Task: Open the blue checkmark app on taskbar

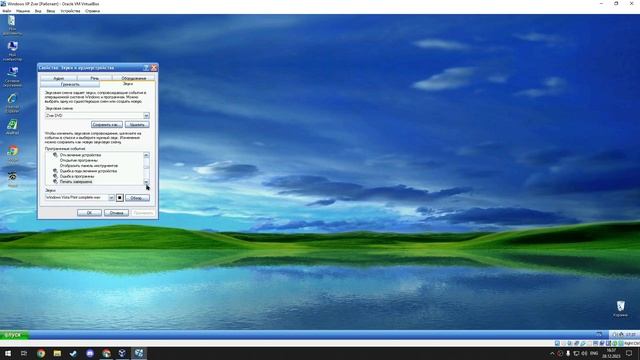Action: click(x=73, y=353)
